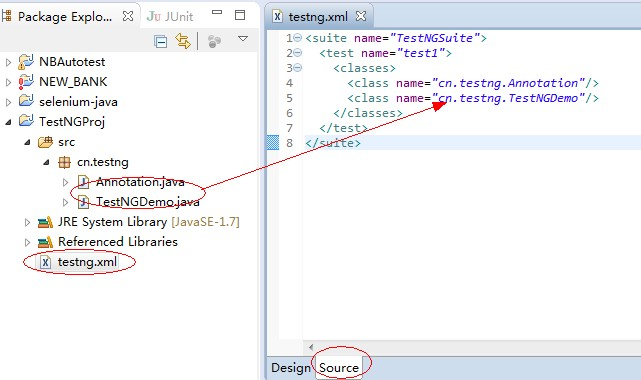Image resolution: width=641 pixels, height=380 pixels.
Task: Select the src folder label
Action: [x=66, y=142]
